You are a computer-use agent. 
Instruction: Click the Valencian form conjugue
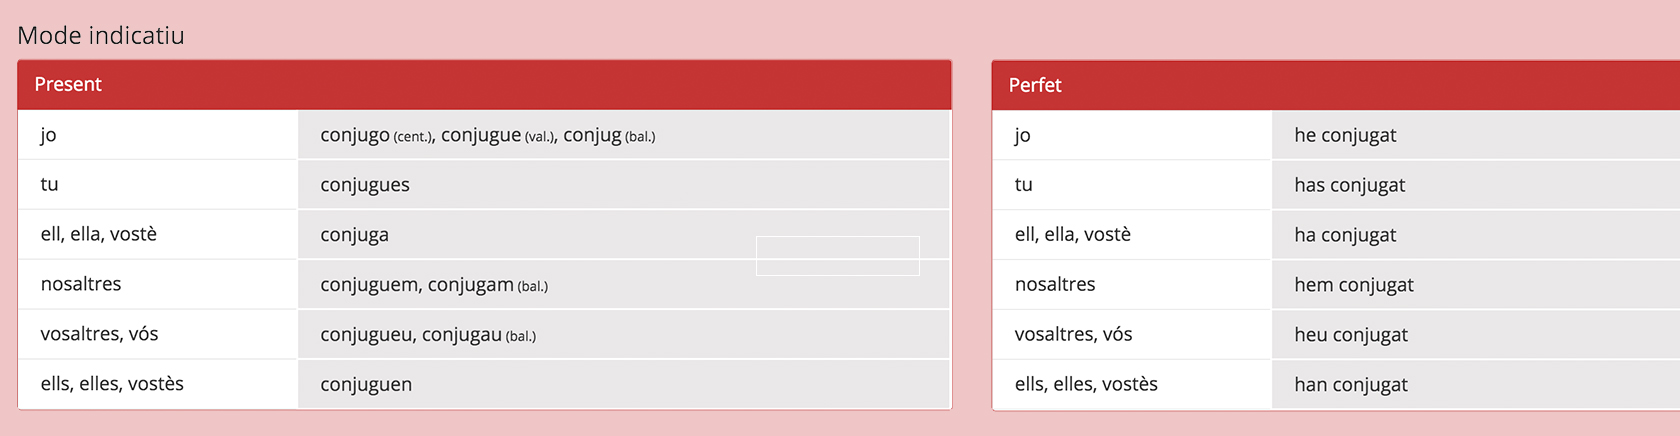(x=481, y=135)
